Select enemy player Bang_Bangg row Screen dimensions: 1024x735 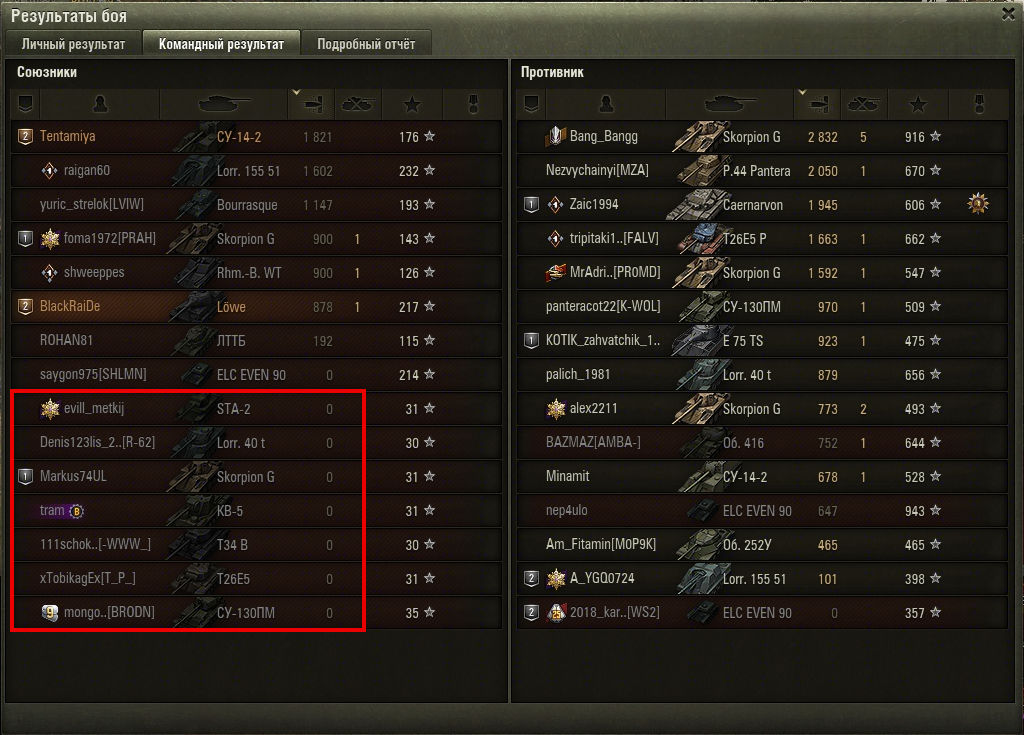pos(762,137)
